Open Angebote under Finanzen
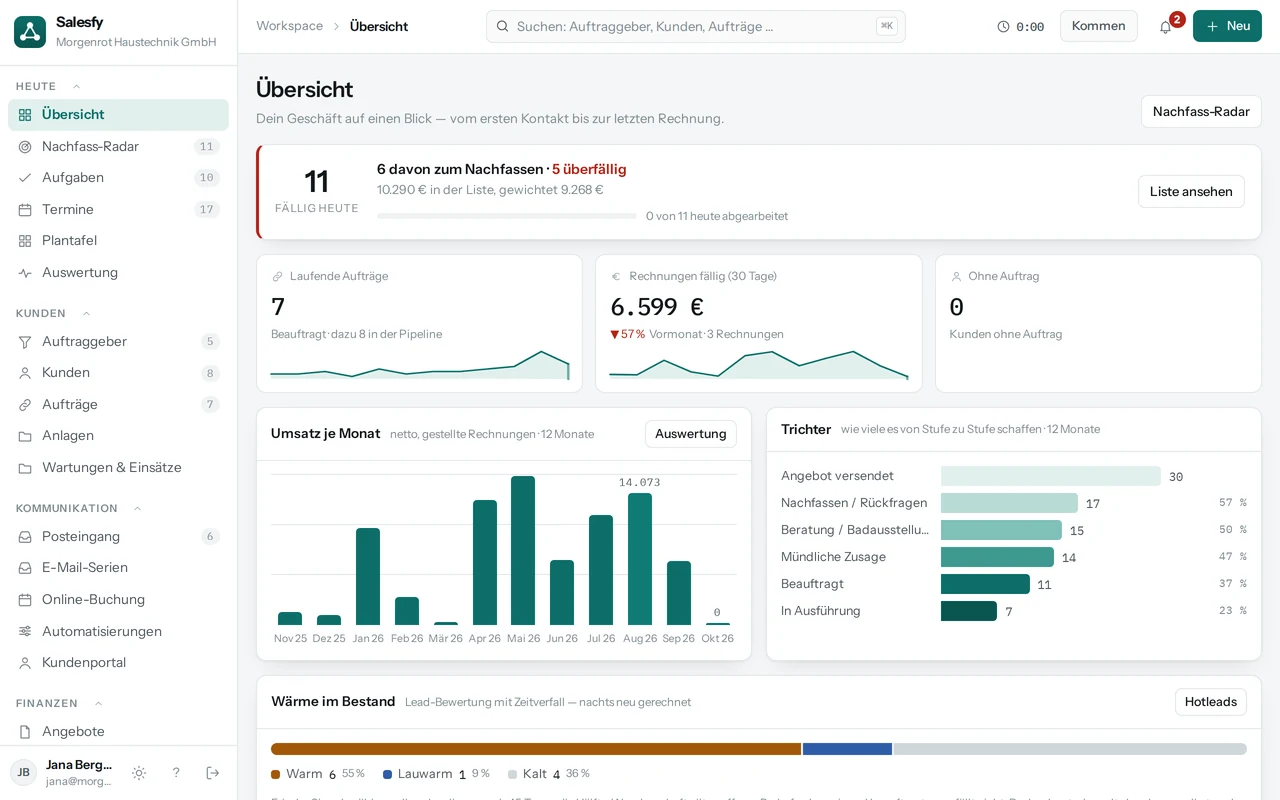Viewport: 1280px width, 800px height. (x=118, y=732)
